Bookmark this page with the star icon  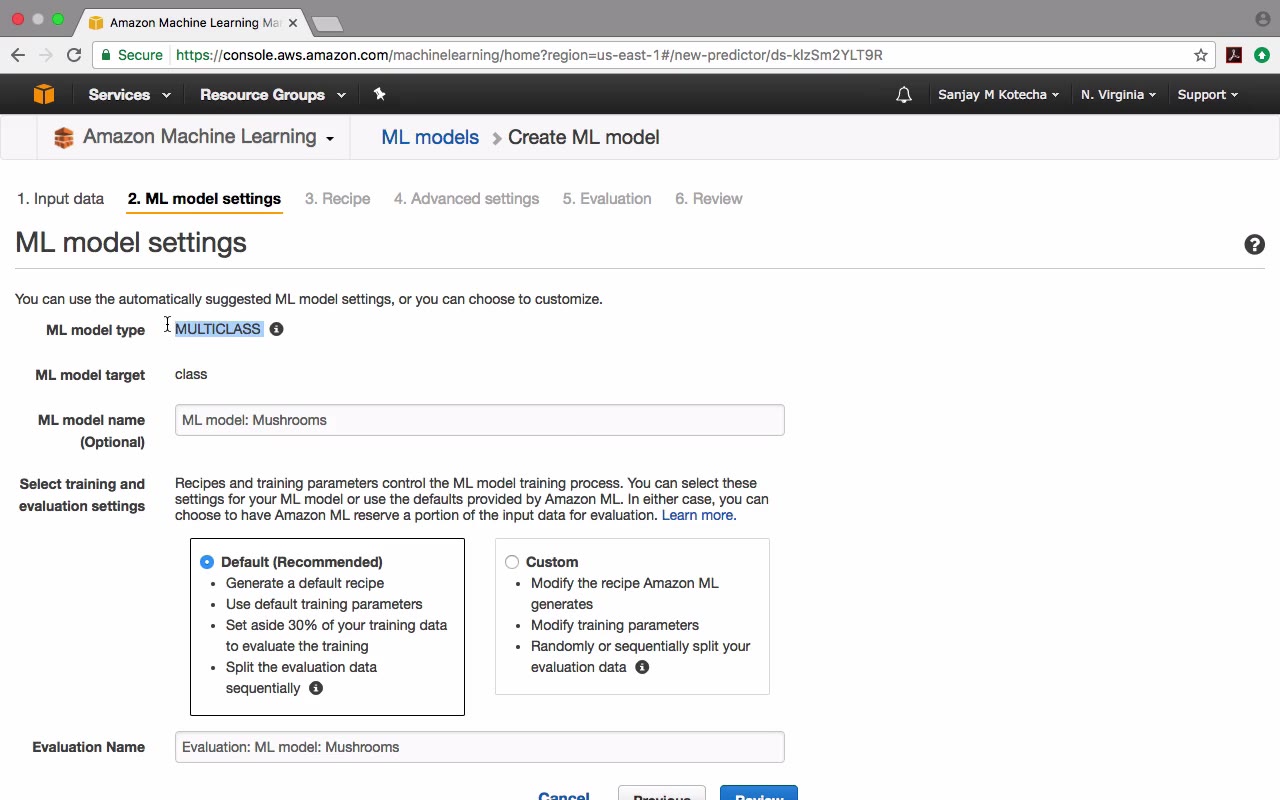click(1201, 55)
